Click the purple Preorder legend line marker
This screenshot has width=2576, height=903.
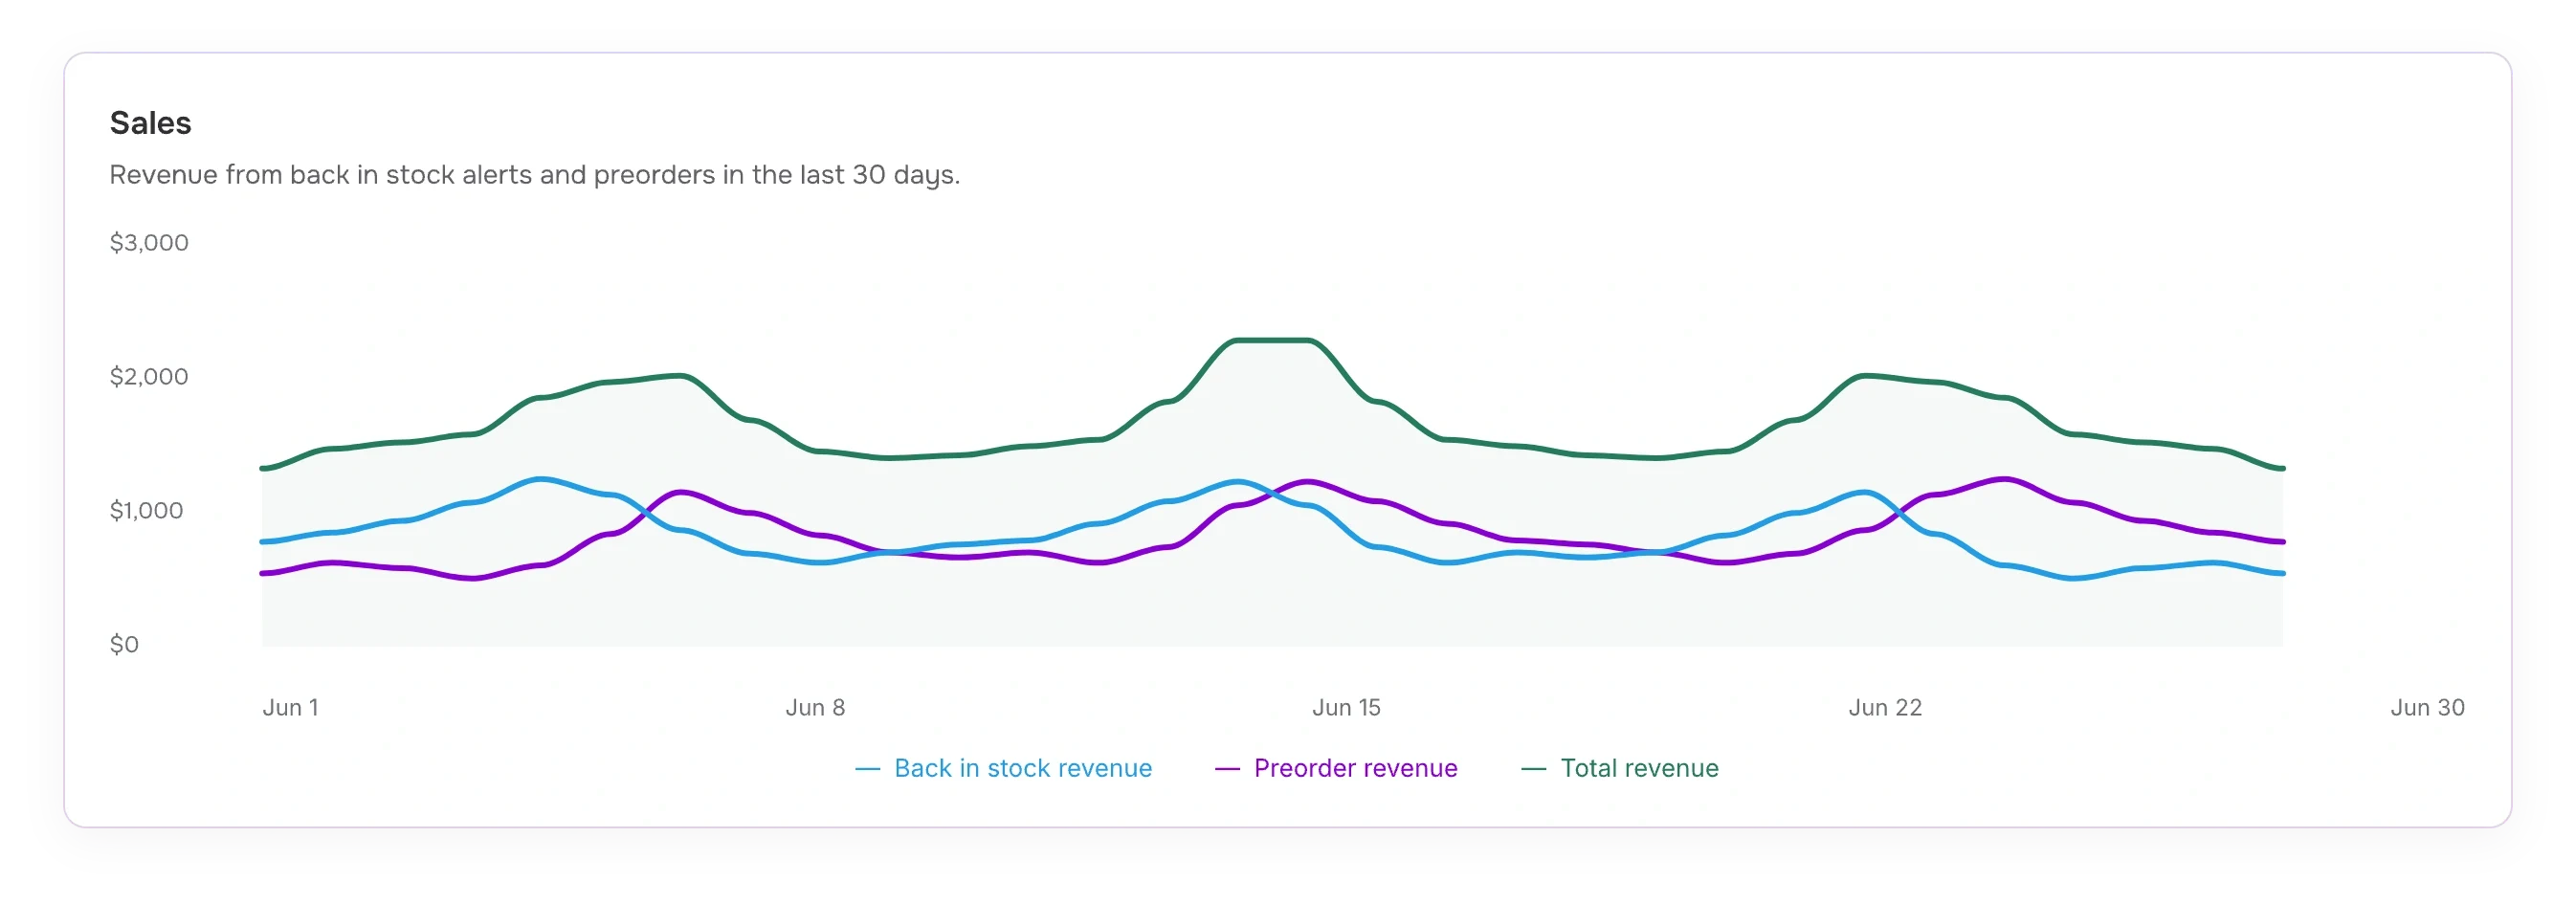tap(1227, 769)
